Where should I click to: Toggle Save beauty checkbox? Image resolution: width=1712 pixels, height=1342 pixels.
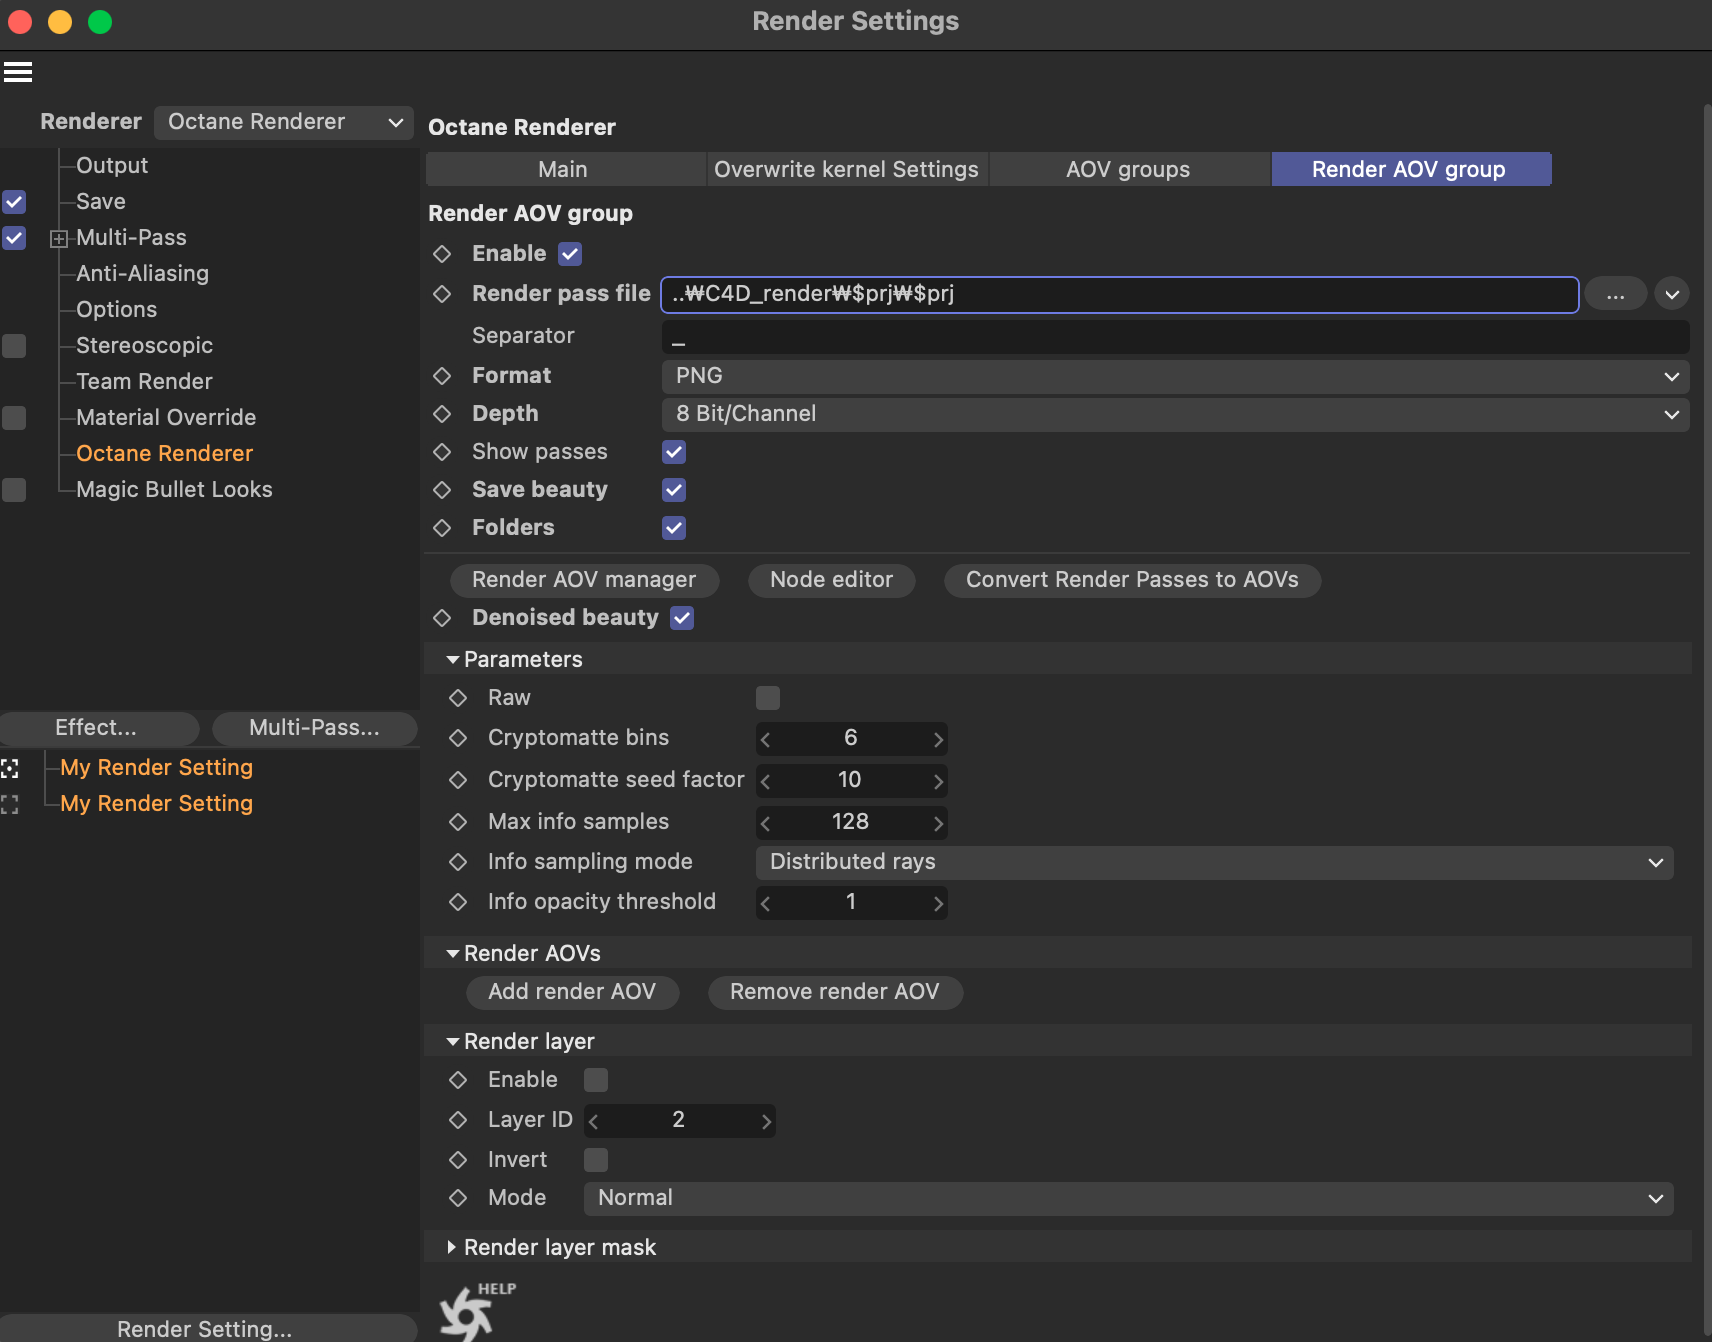pos(674,490)
